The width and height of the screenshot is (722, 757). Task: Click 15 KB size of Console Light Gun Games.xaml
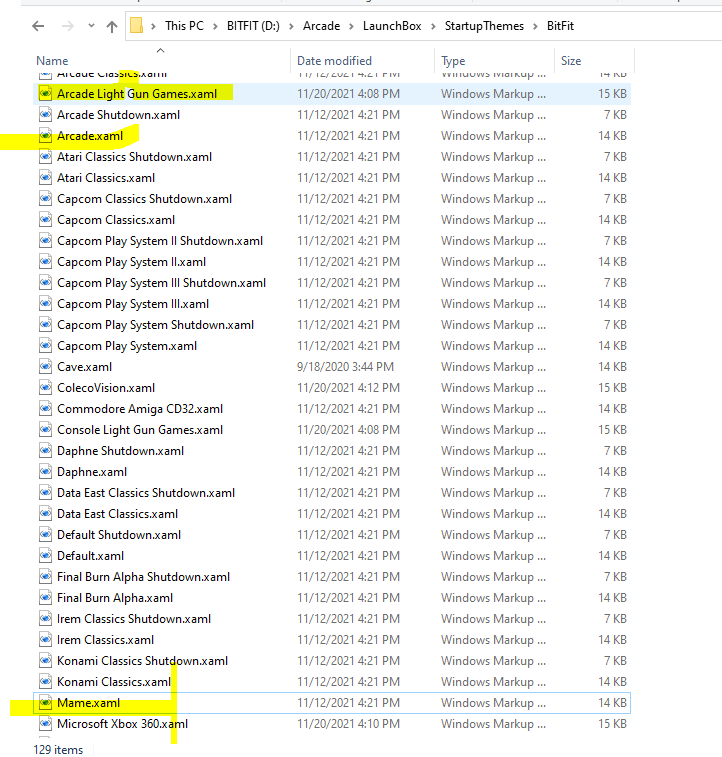point(612,430)
